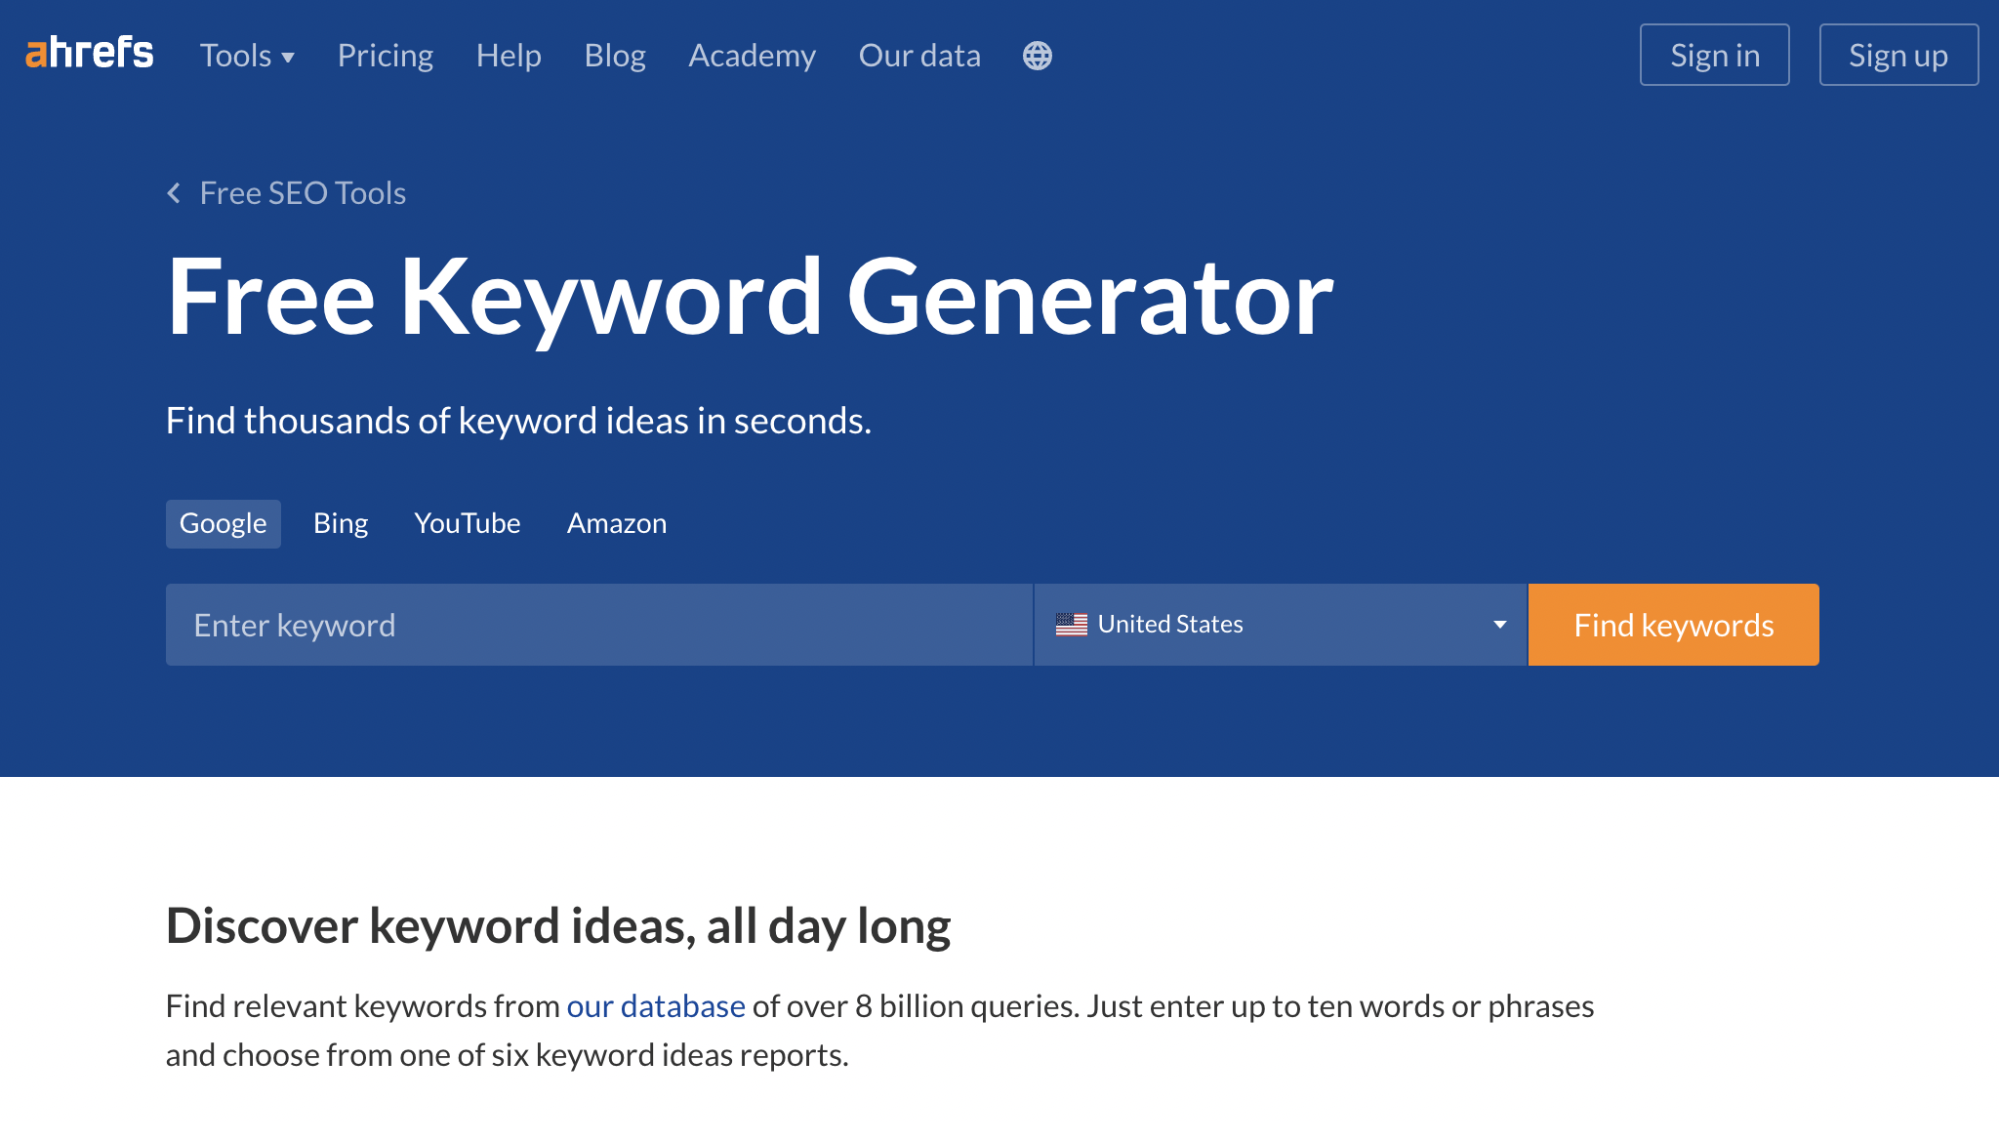Open the Pricing page
Screen dimensions: 1999x1123
click(x=385, y=56)
